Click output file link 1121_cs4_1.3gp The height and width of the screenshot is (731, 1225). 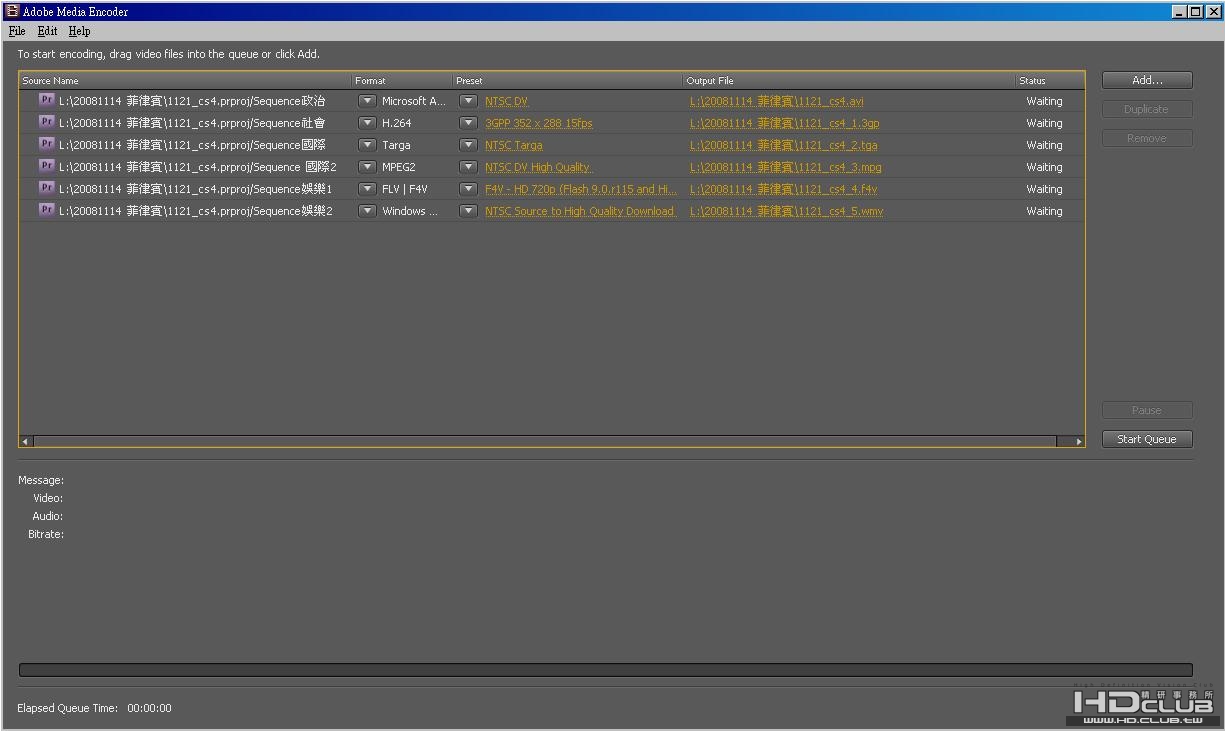pyautogui.click(x=785, y=123)
